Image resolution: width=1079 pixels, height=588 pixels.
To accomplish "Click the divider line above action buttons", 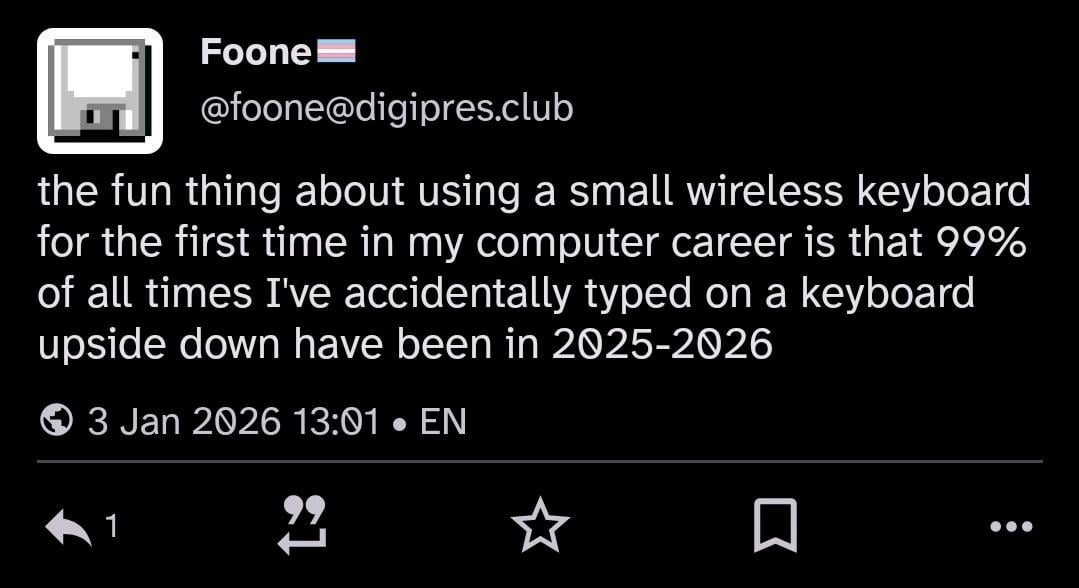I will tap(540, 462).
